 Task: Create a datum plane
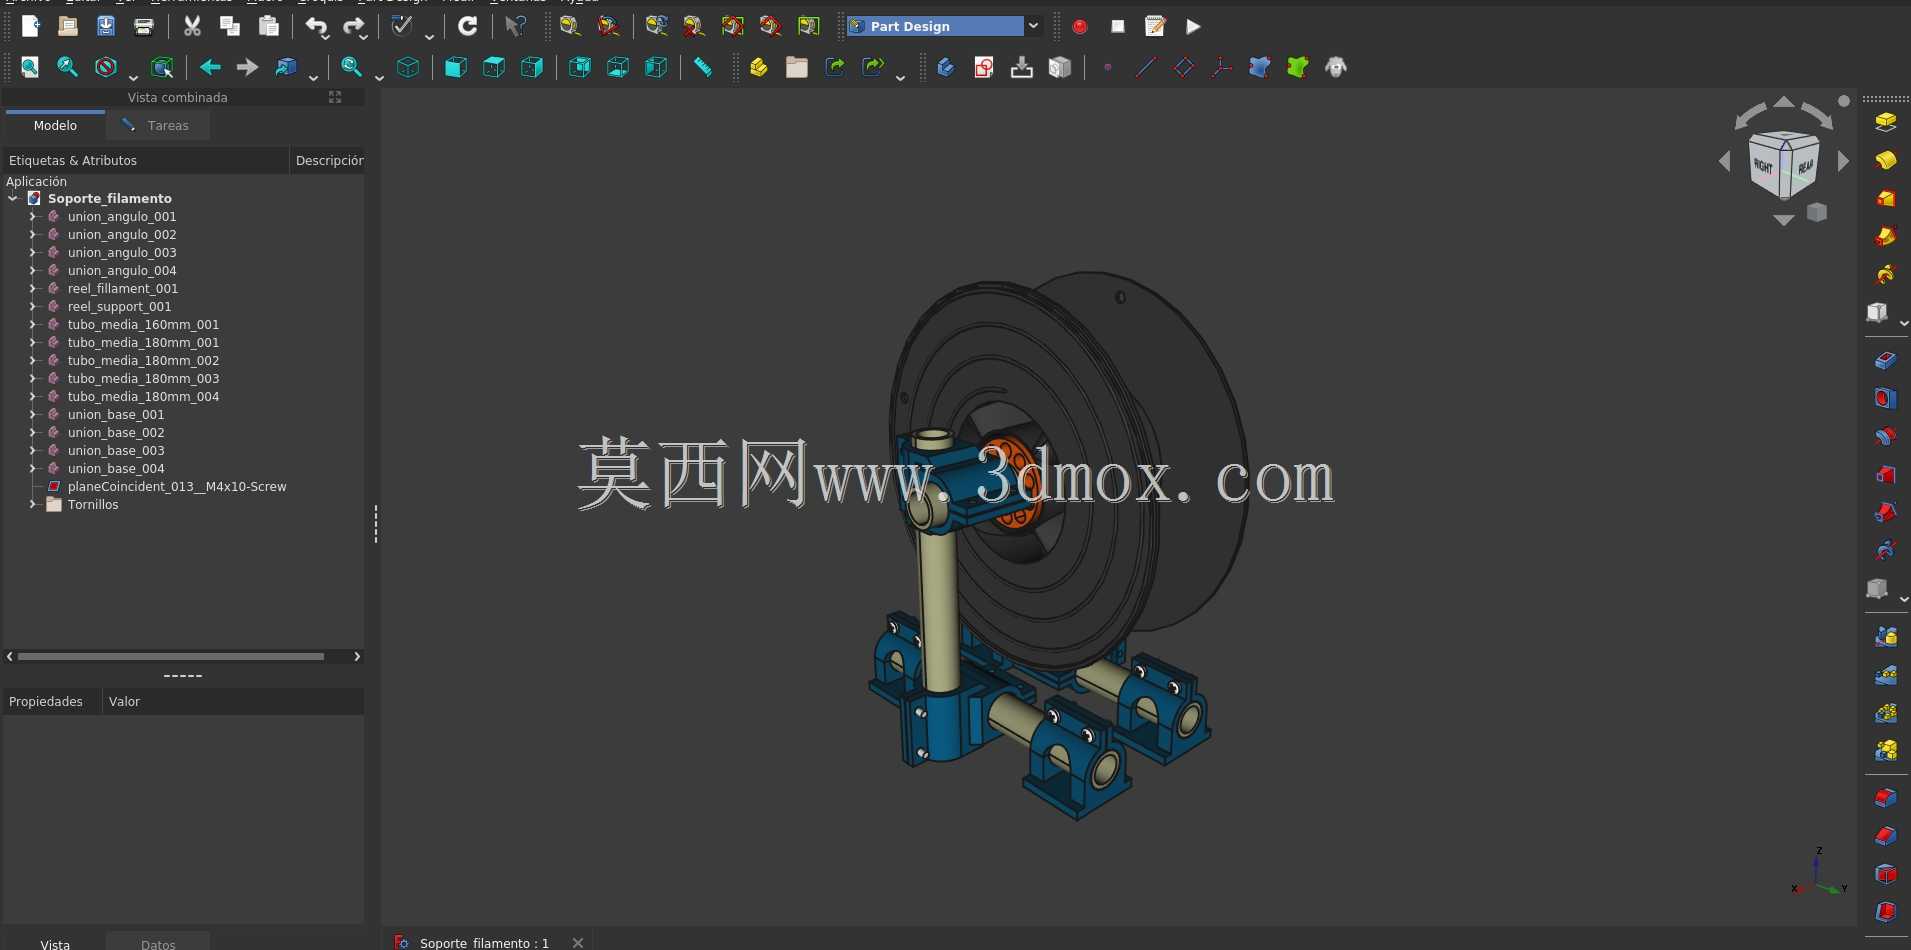pyautogui.click(x=1184, y=67)
